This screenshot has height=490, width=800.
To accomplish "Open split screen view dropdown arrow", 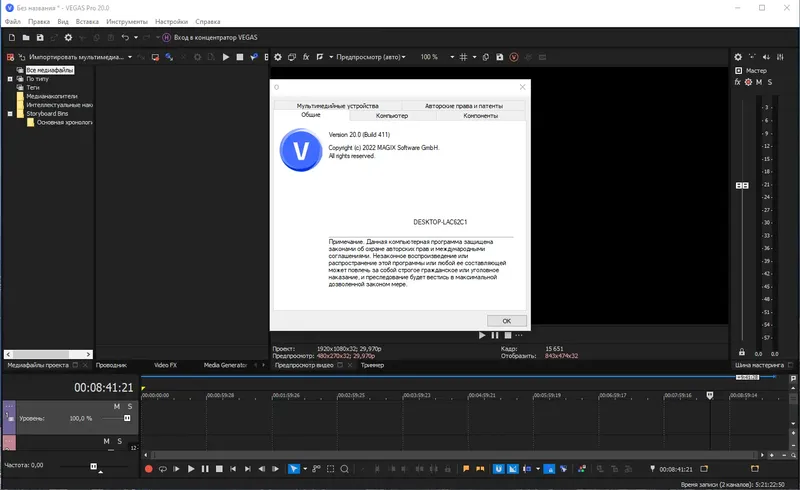I will click(331, 57).
